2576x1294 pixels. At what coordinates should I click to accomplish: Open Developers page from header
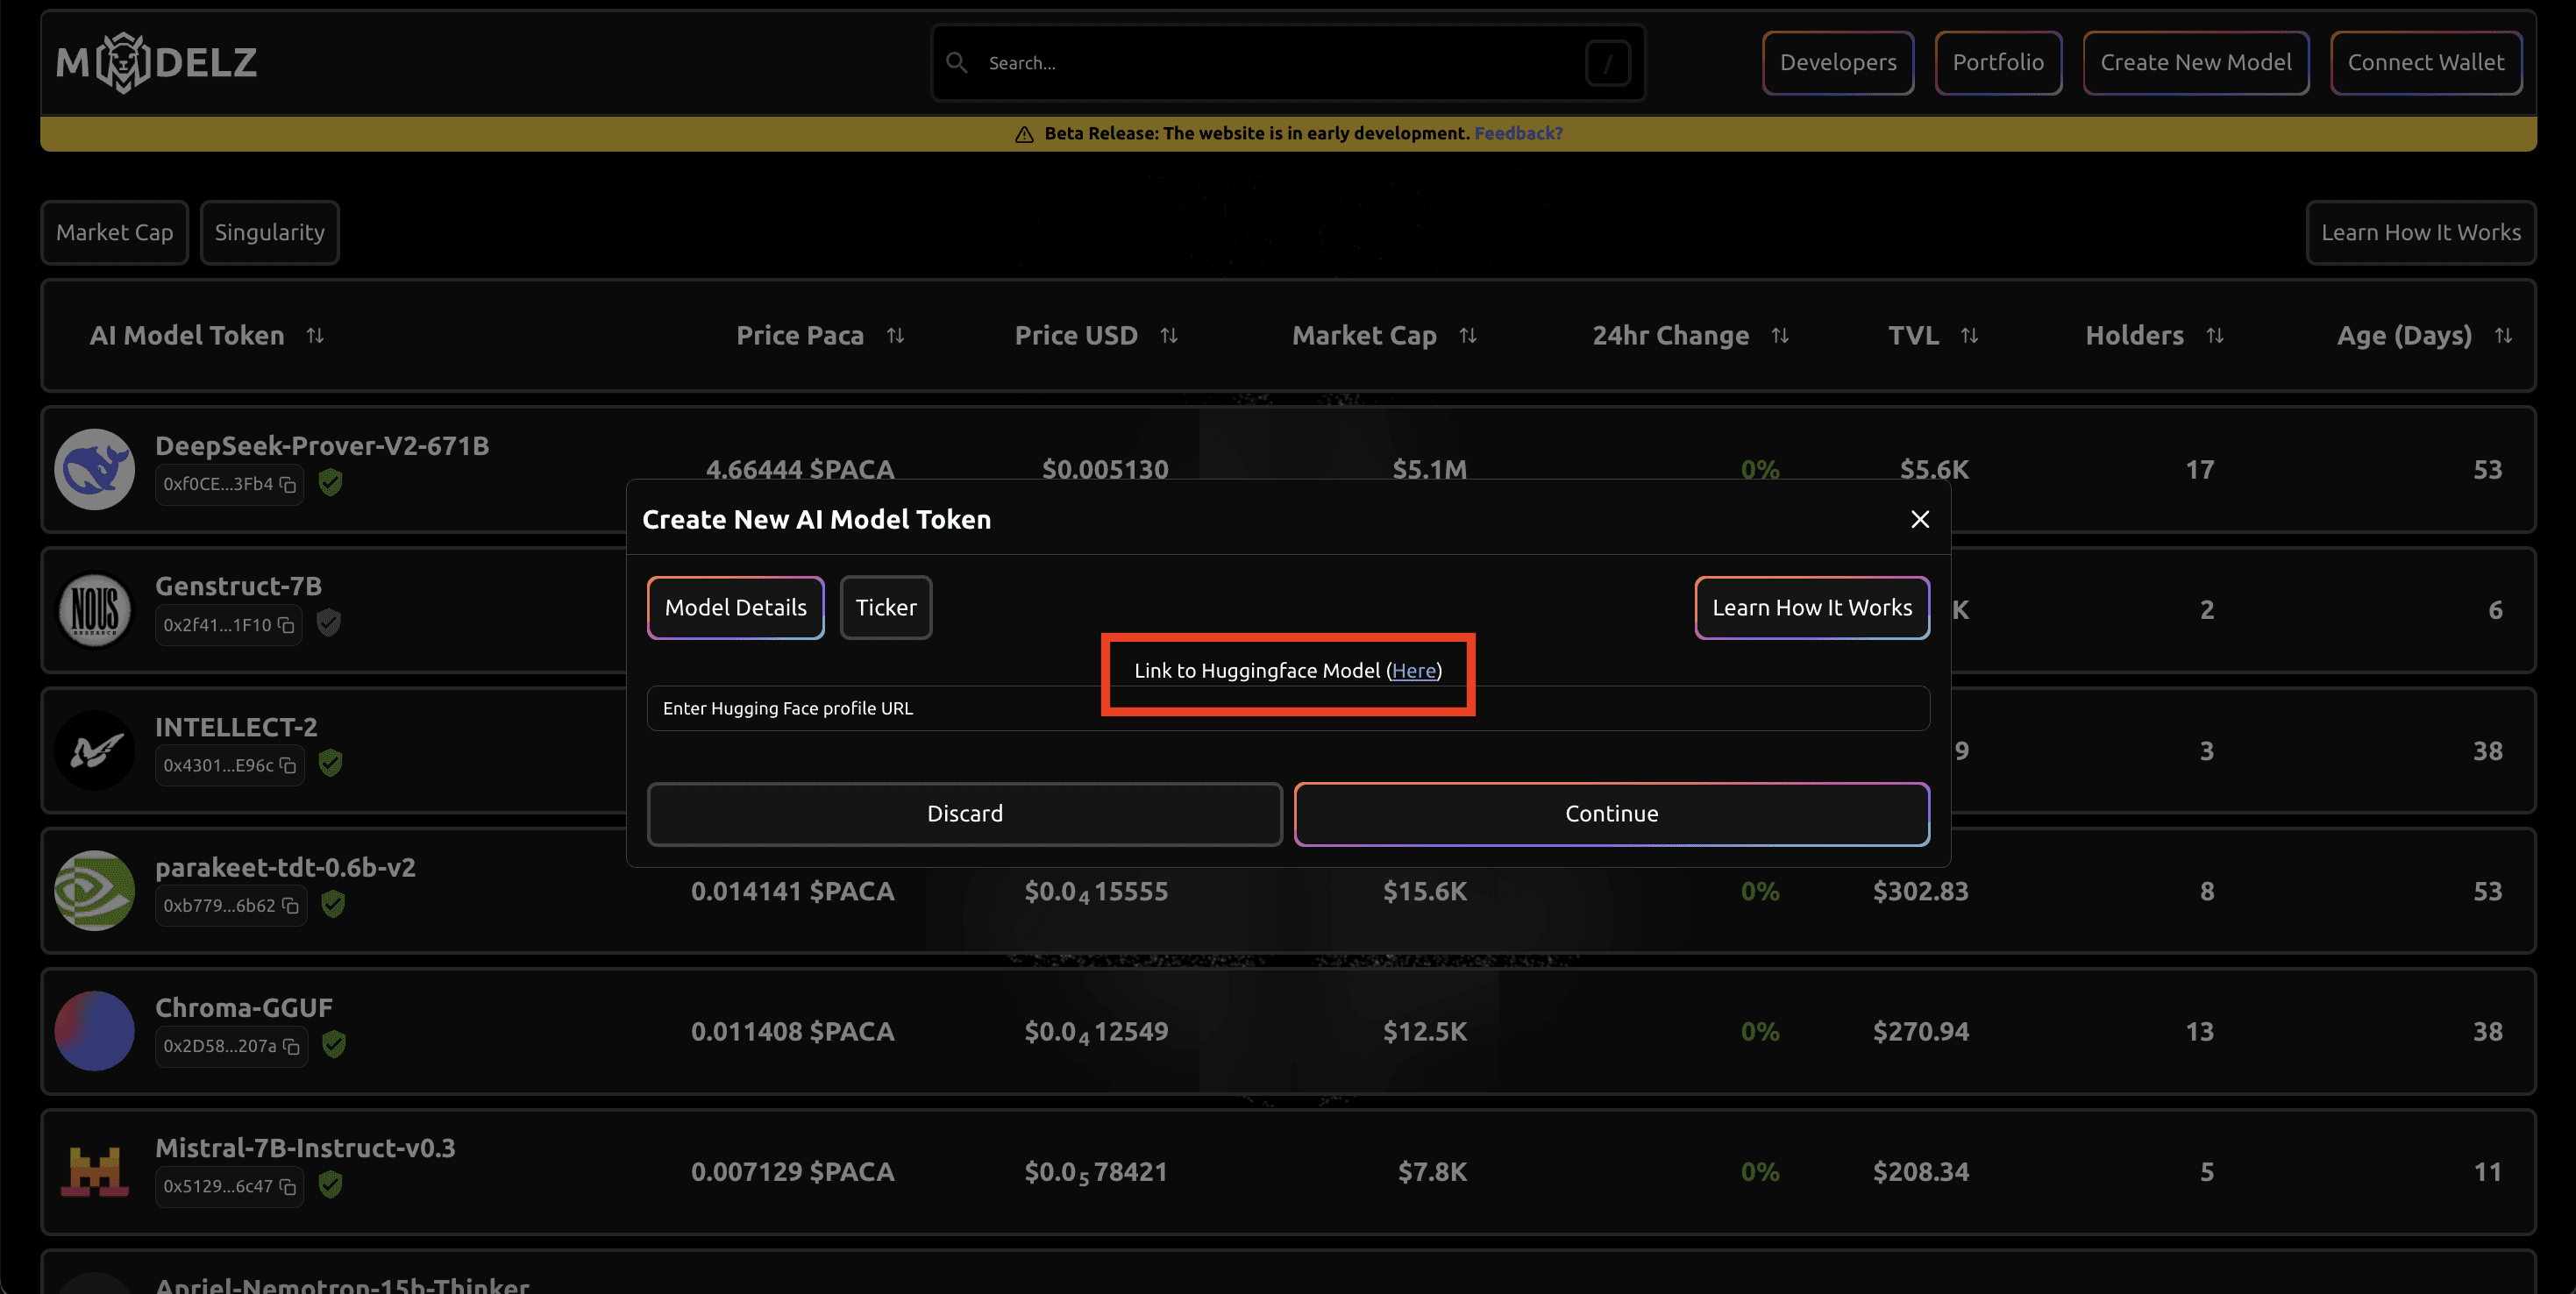[x=1838, y=63]
